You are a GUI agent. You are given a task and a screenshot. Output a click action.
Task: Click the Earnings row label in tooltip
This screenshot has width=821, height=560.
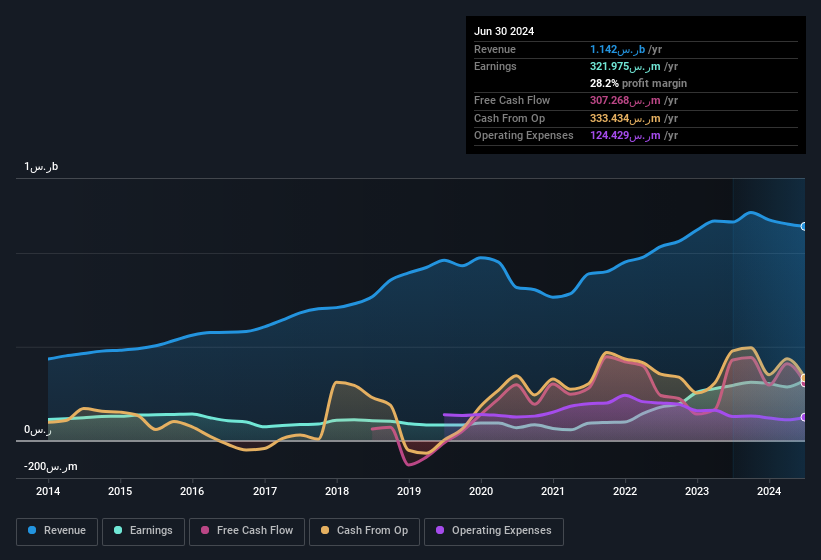(x=495, y=66)
